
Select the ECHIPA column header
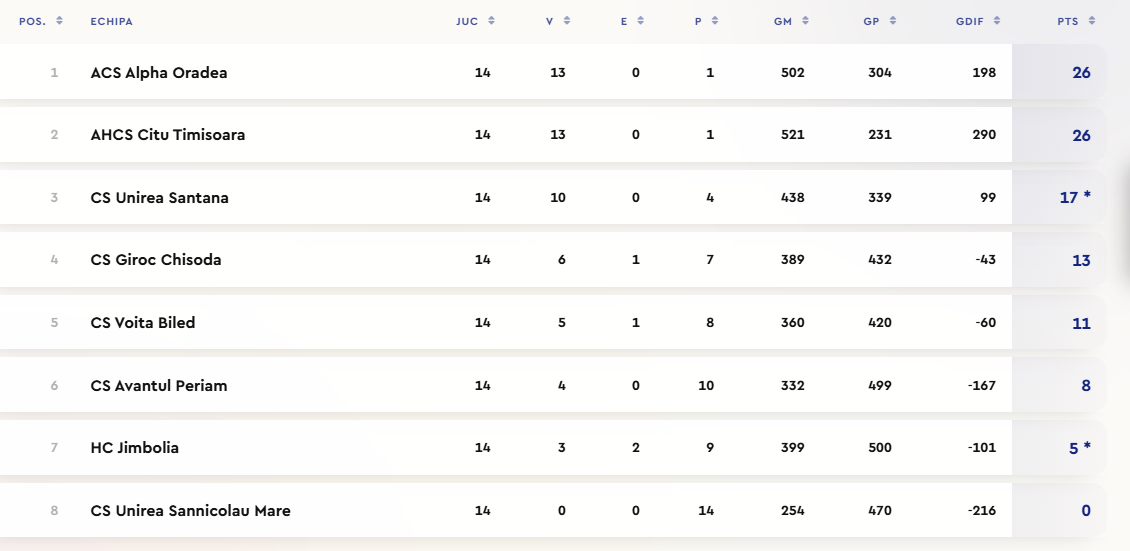[111, 21]
